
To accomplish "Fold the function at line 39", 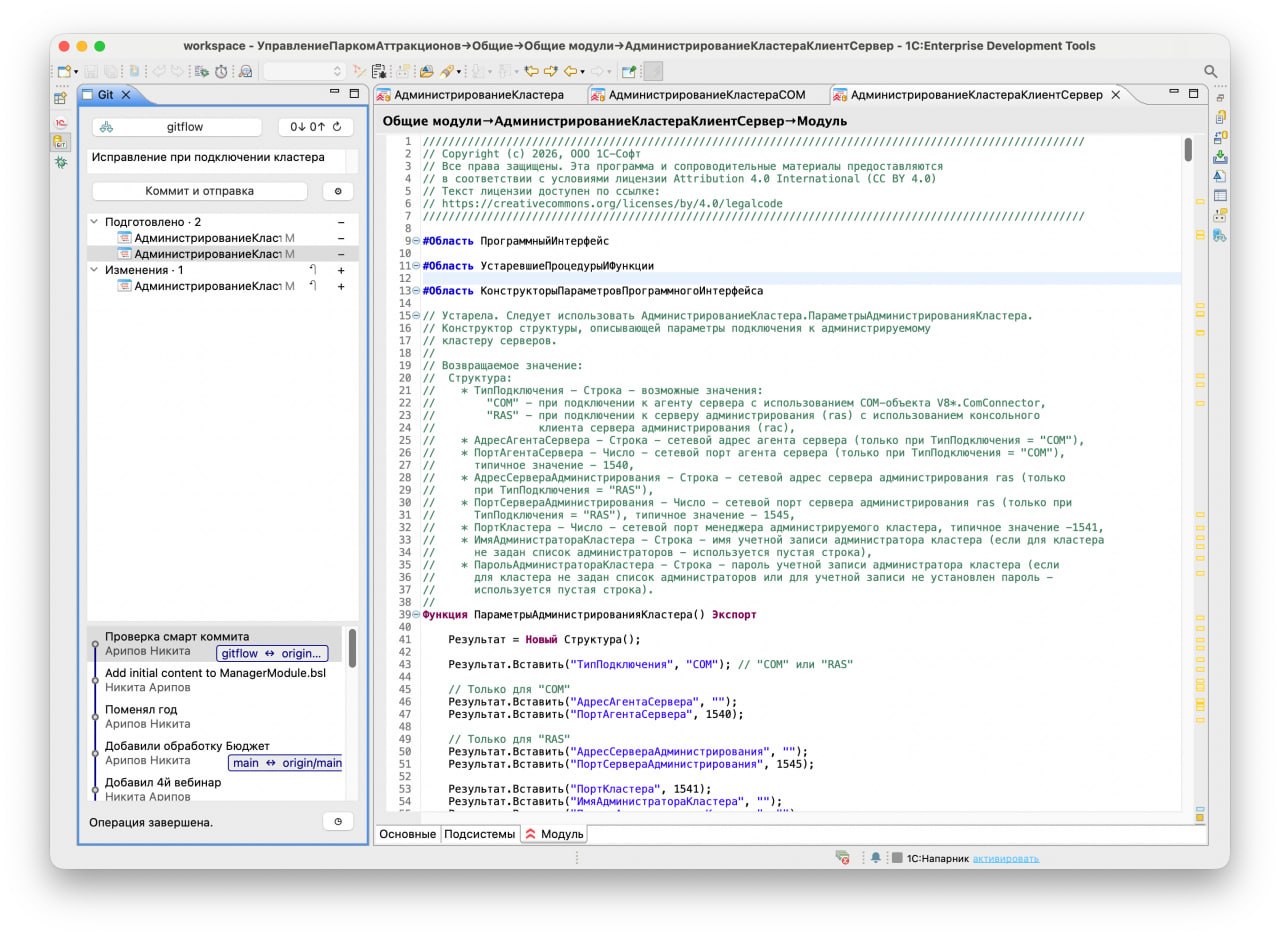I will coord(416,615).
